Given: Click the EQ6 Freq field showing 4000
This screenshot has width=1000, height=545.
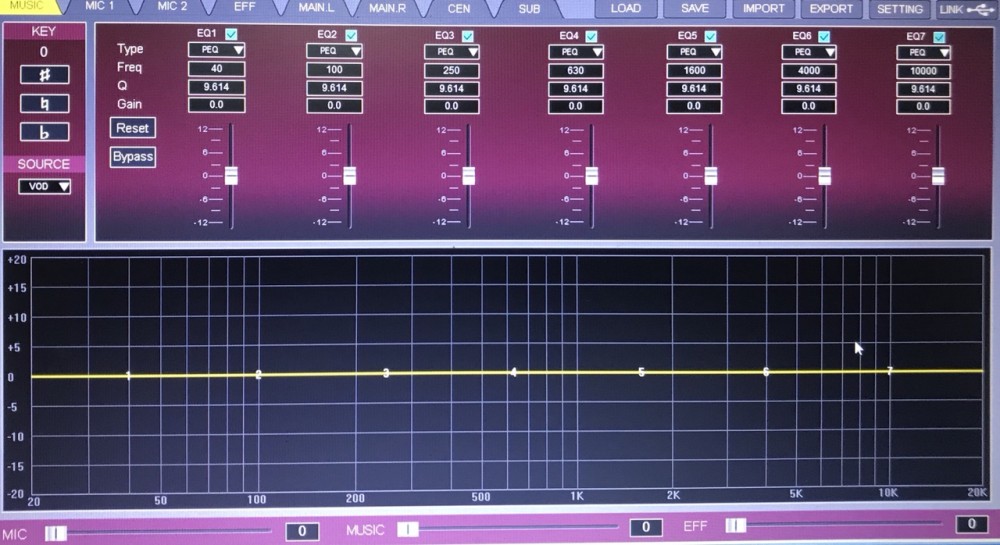Looking at the screenshot, I should point(808,70).
